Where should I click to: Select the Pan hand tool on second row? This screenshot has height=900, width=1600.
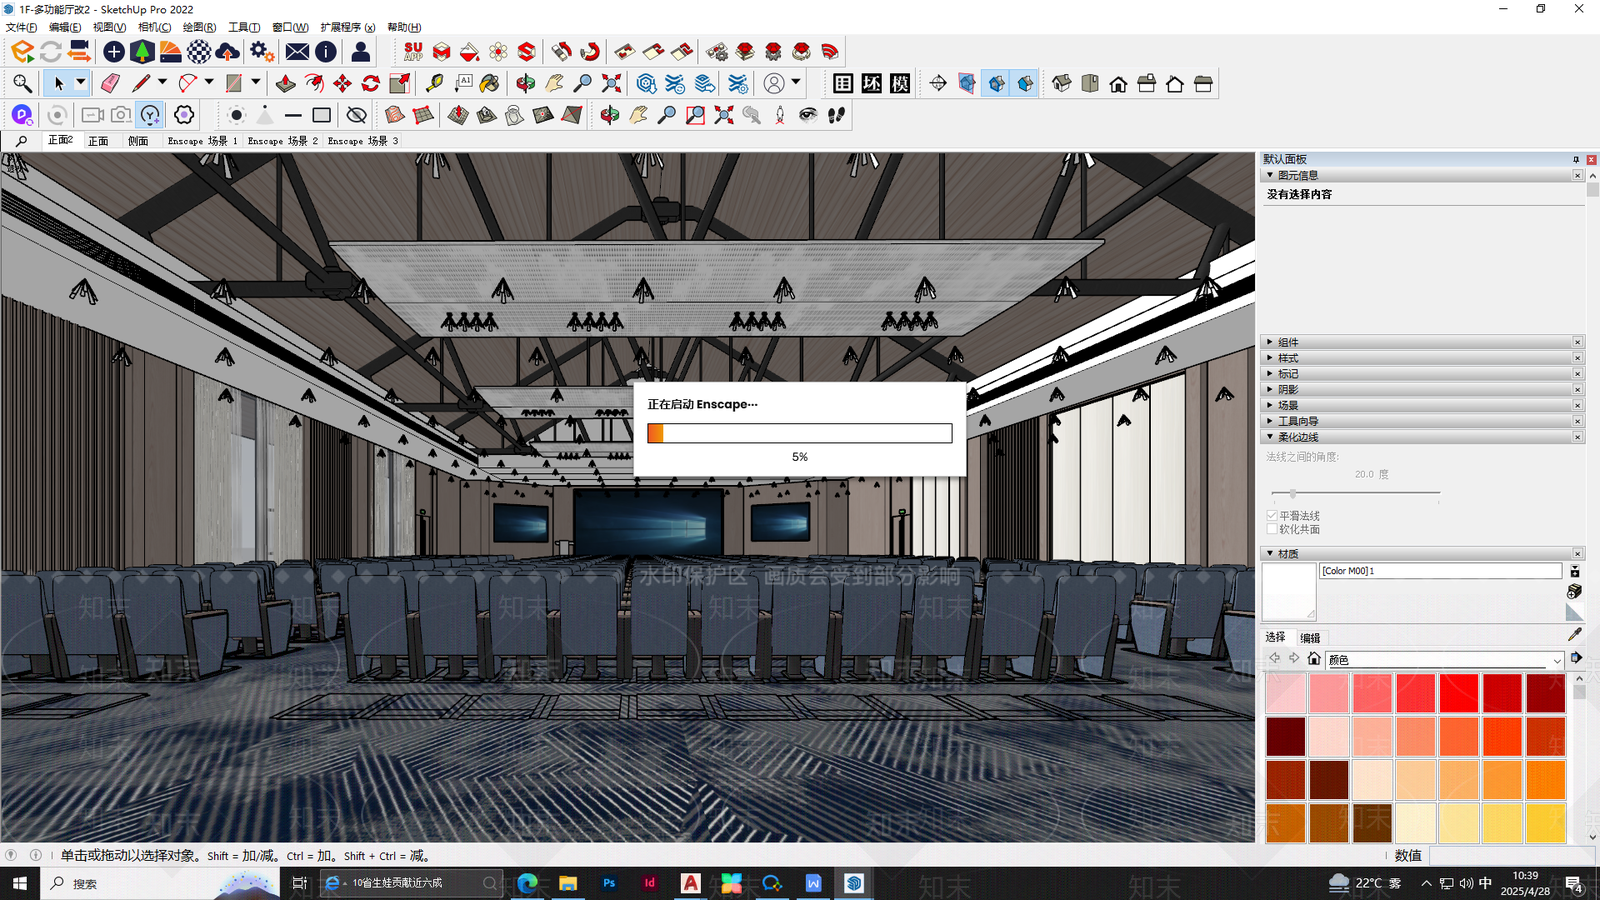click(554, 83)
